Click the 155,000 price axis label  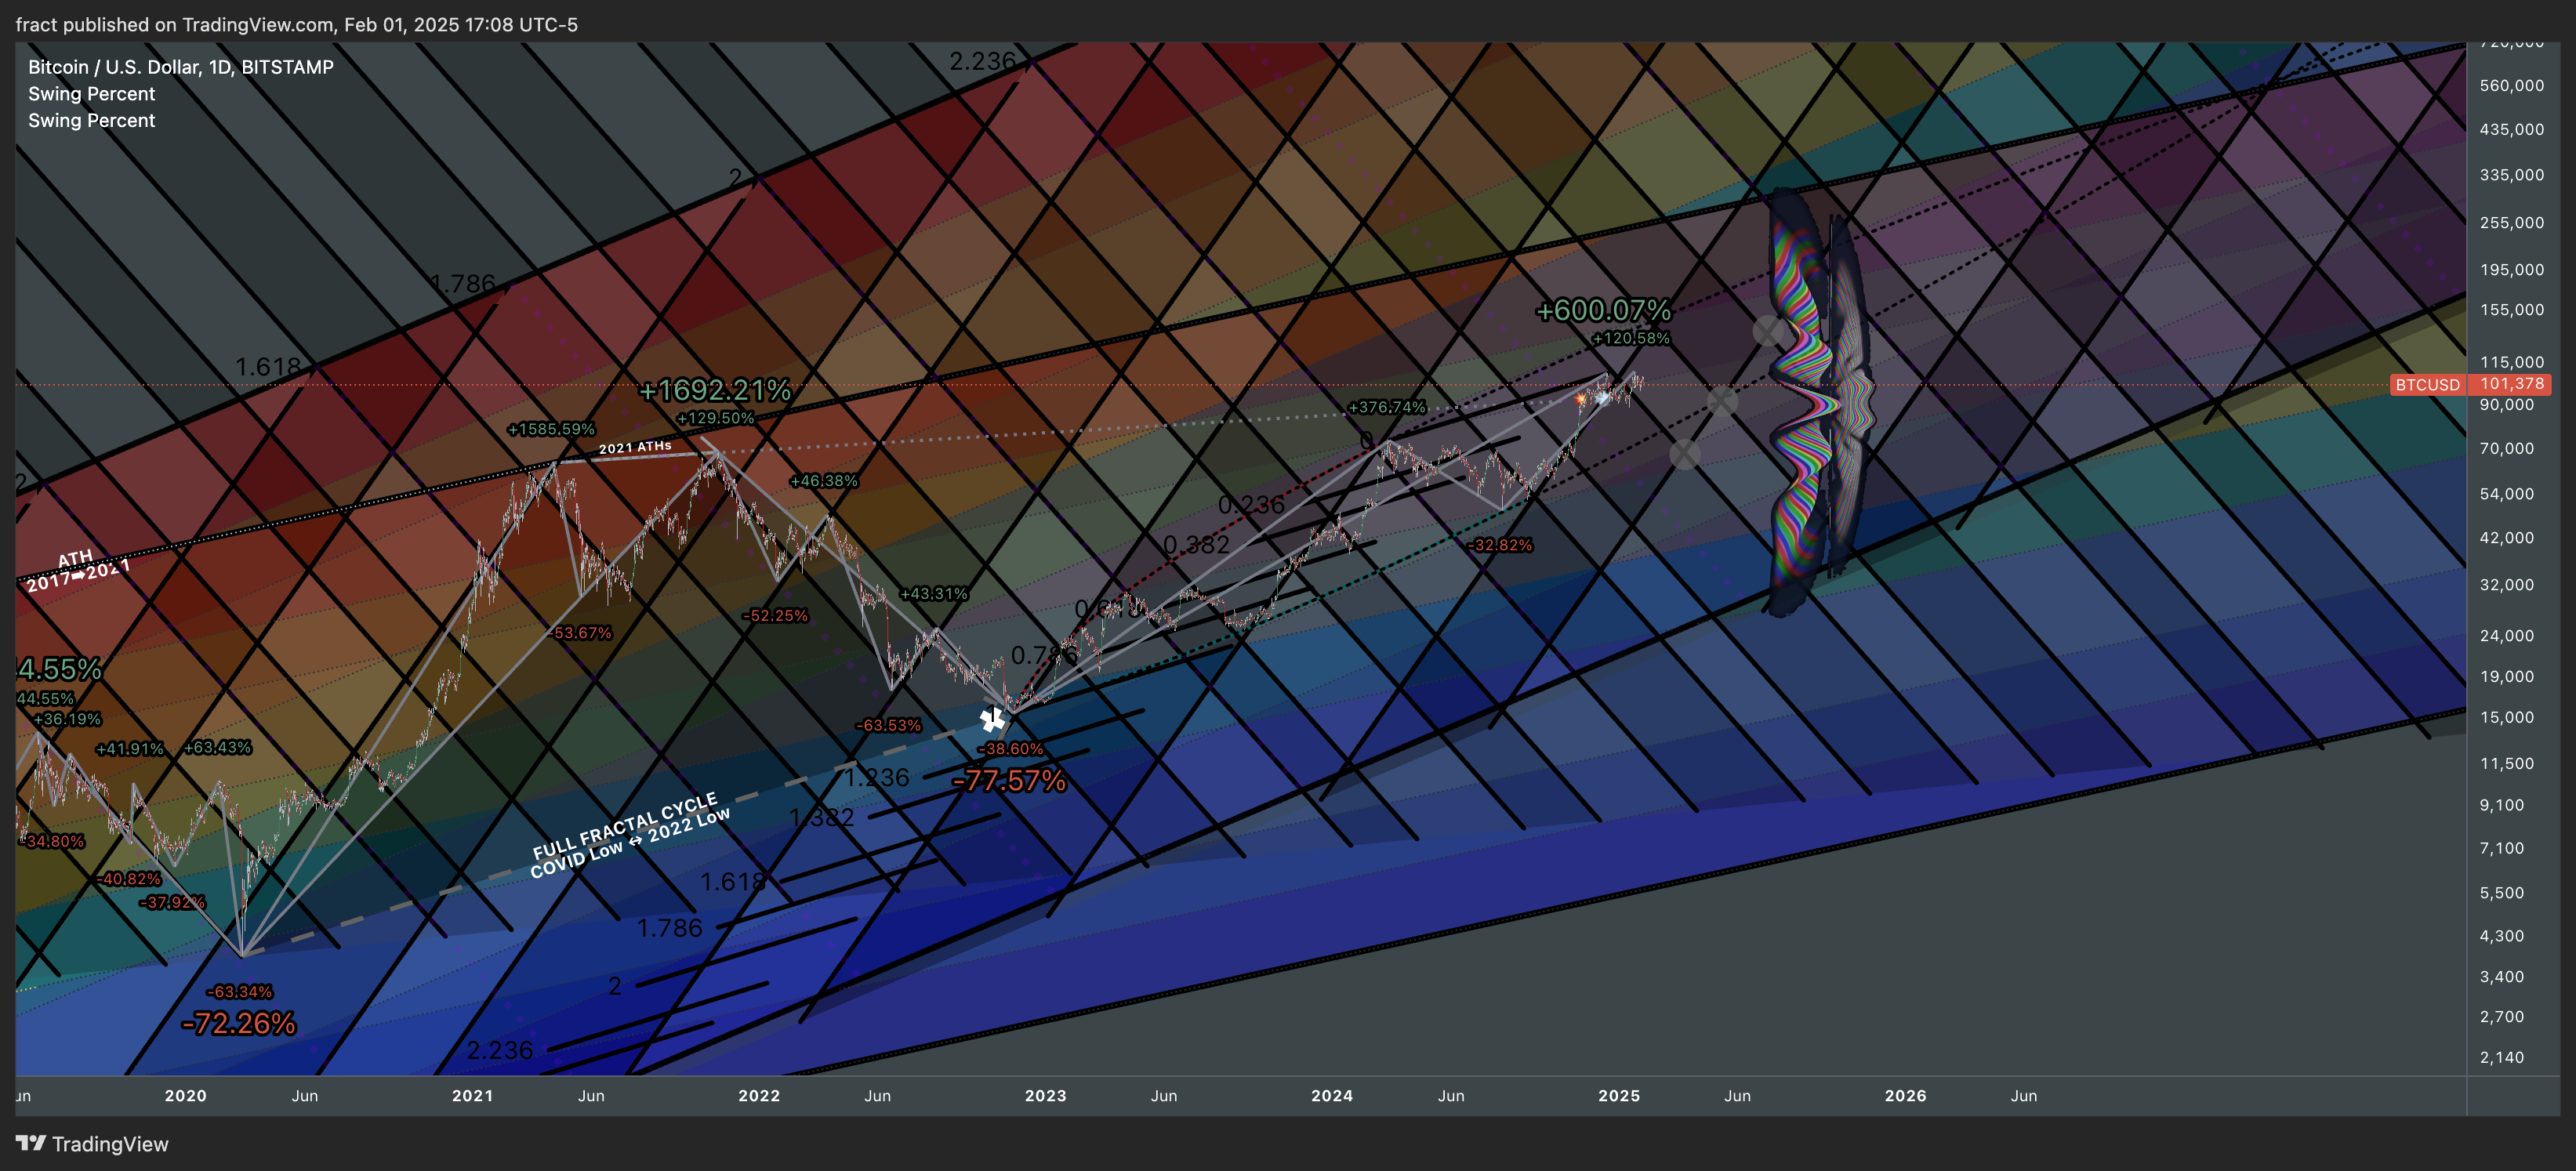coord(2511,310)
